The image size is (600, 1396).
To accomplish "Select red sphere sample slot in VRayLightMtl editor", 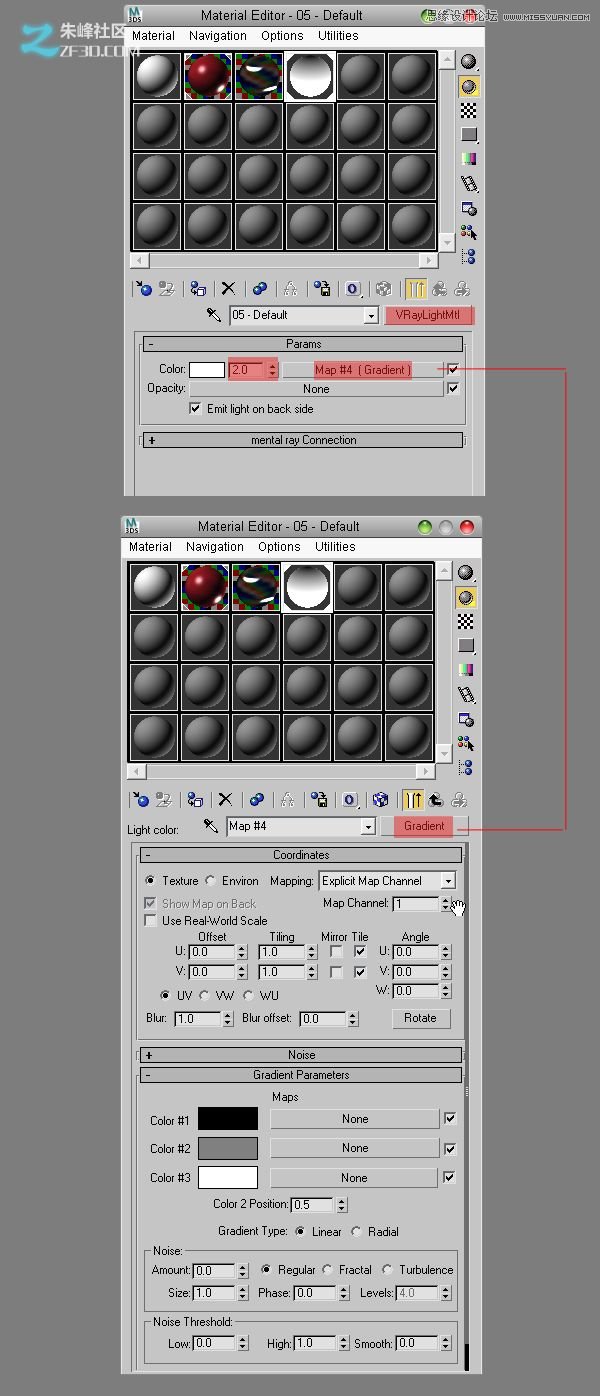I will pos(209,76).
